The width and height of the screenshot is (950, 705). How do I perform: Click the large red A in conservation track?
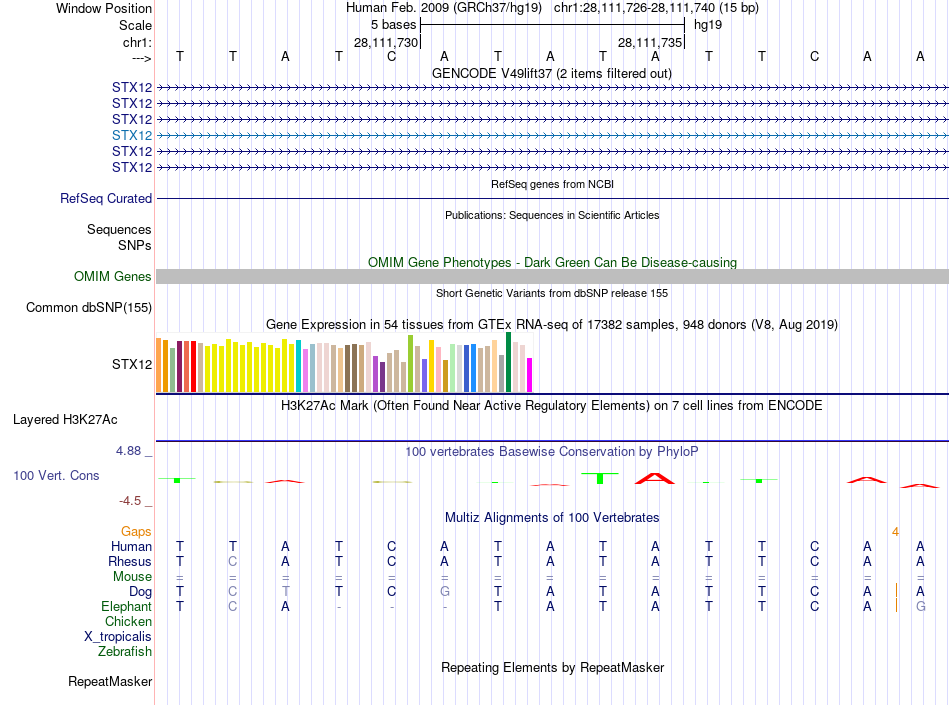coord(655,478)
